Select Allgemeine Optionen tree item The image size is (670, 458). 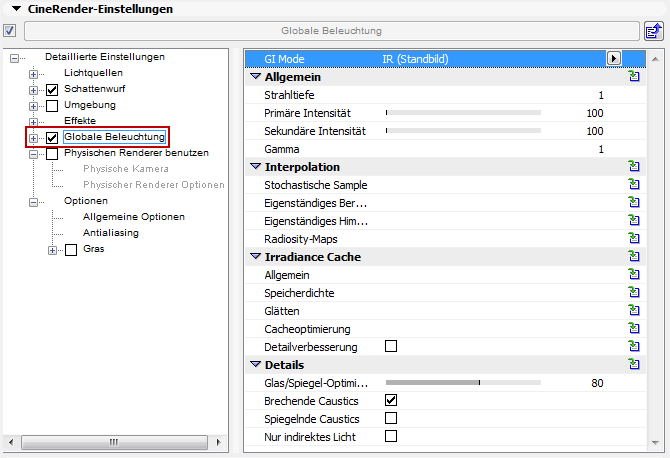click(134, 217)
